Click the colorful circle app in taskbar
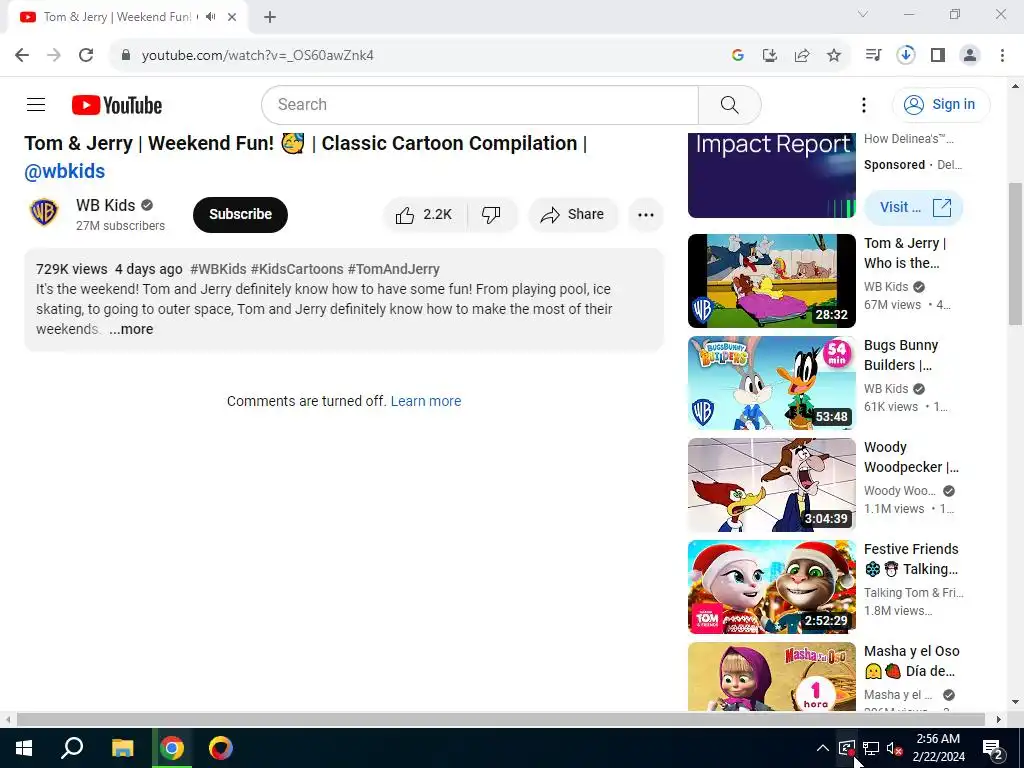Viewport: 1024px width, 768px height. point(221,748)
